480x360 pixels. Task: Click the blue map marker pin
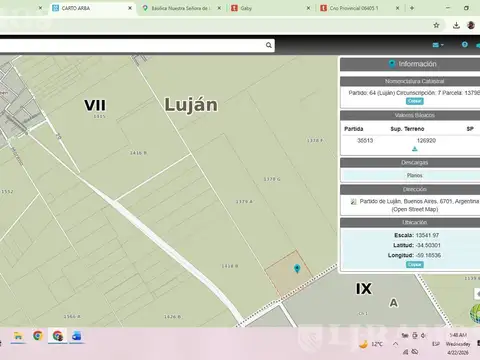[x=297, y=268]
